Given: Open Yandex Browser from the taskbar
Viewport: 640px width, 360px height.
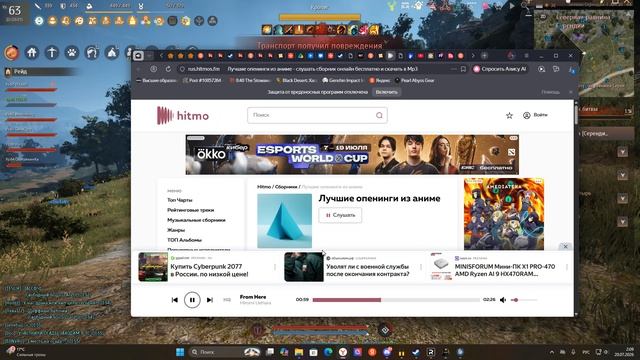Looking at the screenshot, I should click(343, 352).
